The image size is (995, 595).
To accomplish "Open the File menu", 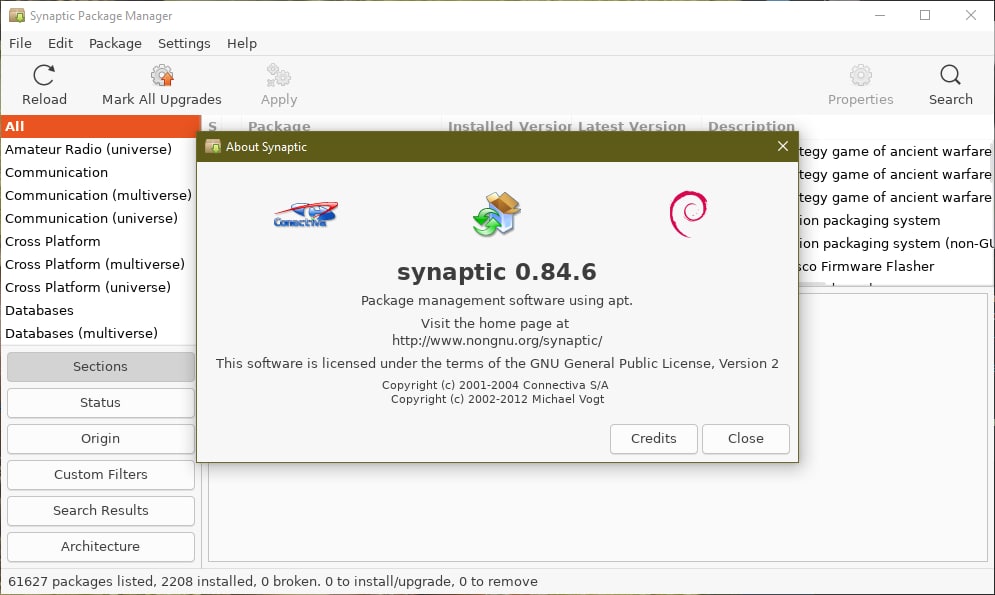I will pyautogui.click(x=20, y=43).
